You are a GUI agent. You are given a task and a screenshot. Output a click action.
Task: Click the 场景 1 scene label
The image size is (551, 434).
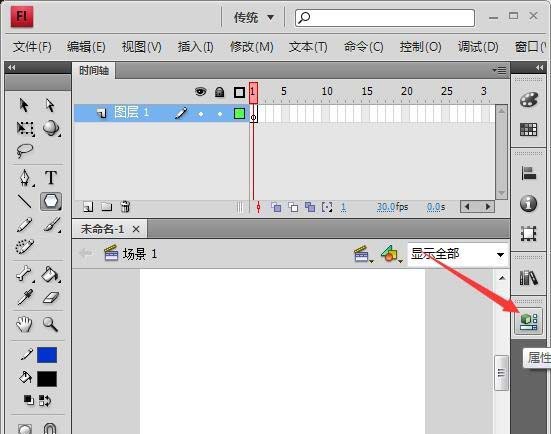pos(140,254)
